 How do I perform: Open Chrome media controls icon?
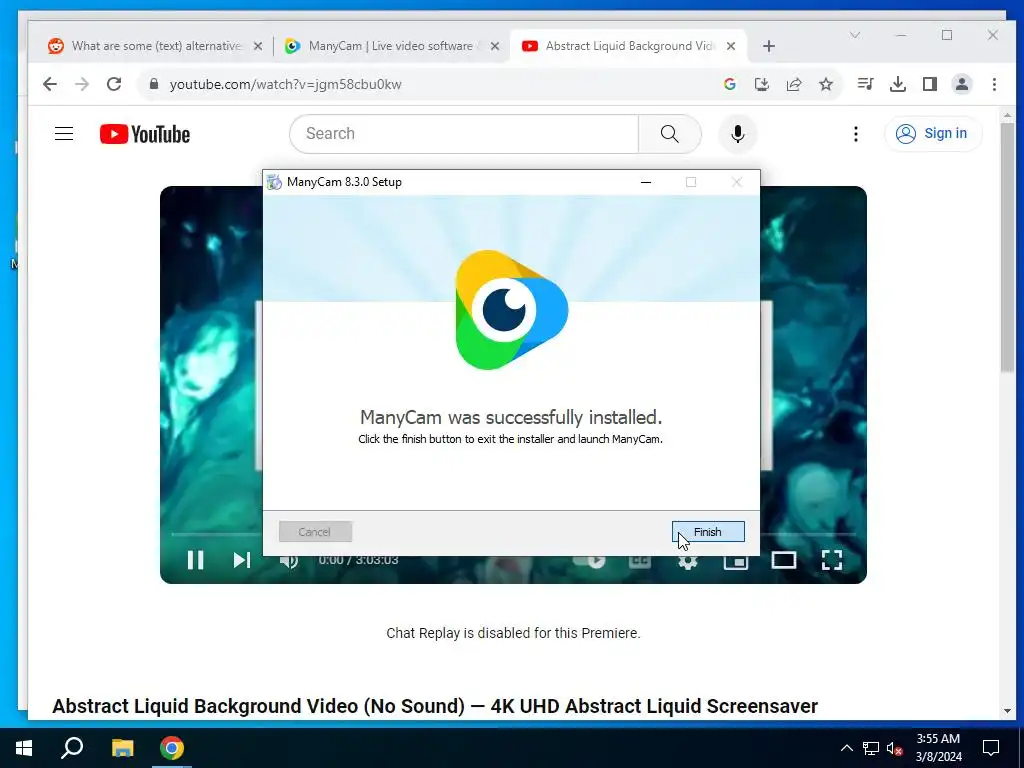tap(865, 84)
